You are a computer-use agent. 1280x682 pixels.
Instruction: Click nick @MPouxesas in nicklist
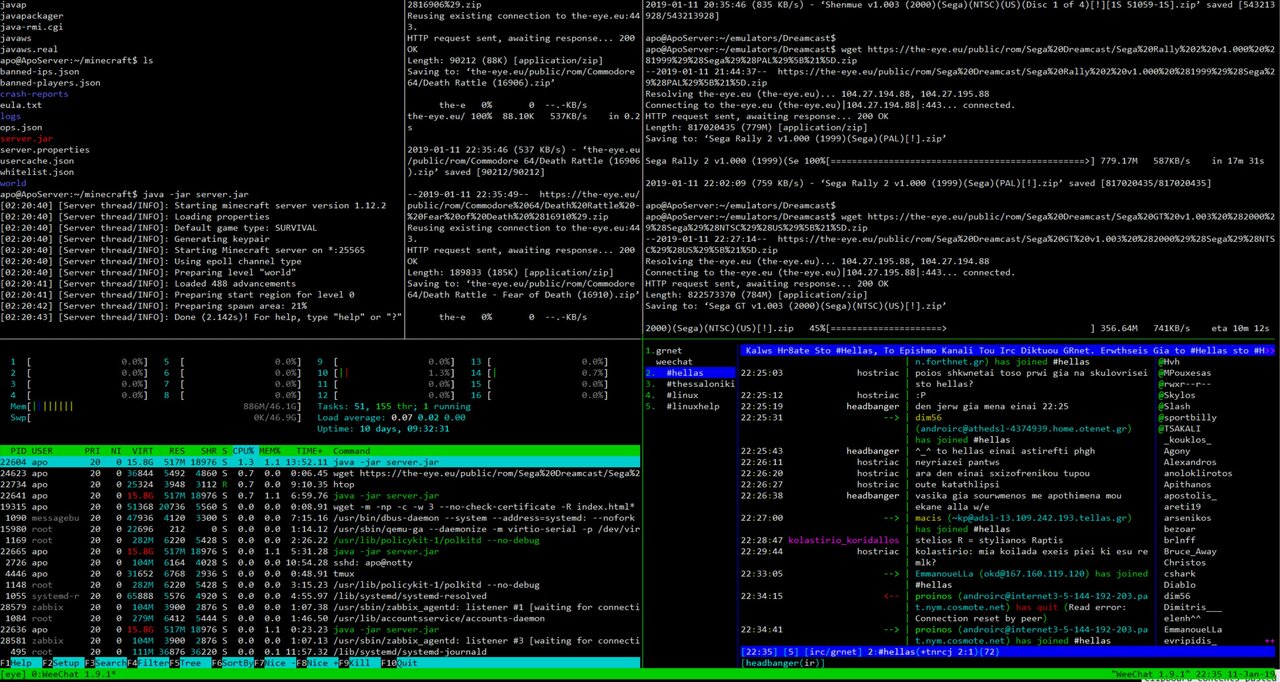(1186, 373)
